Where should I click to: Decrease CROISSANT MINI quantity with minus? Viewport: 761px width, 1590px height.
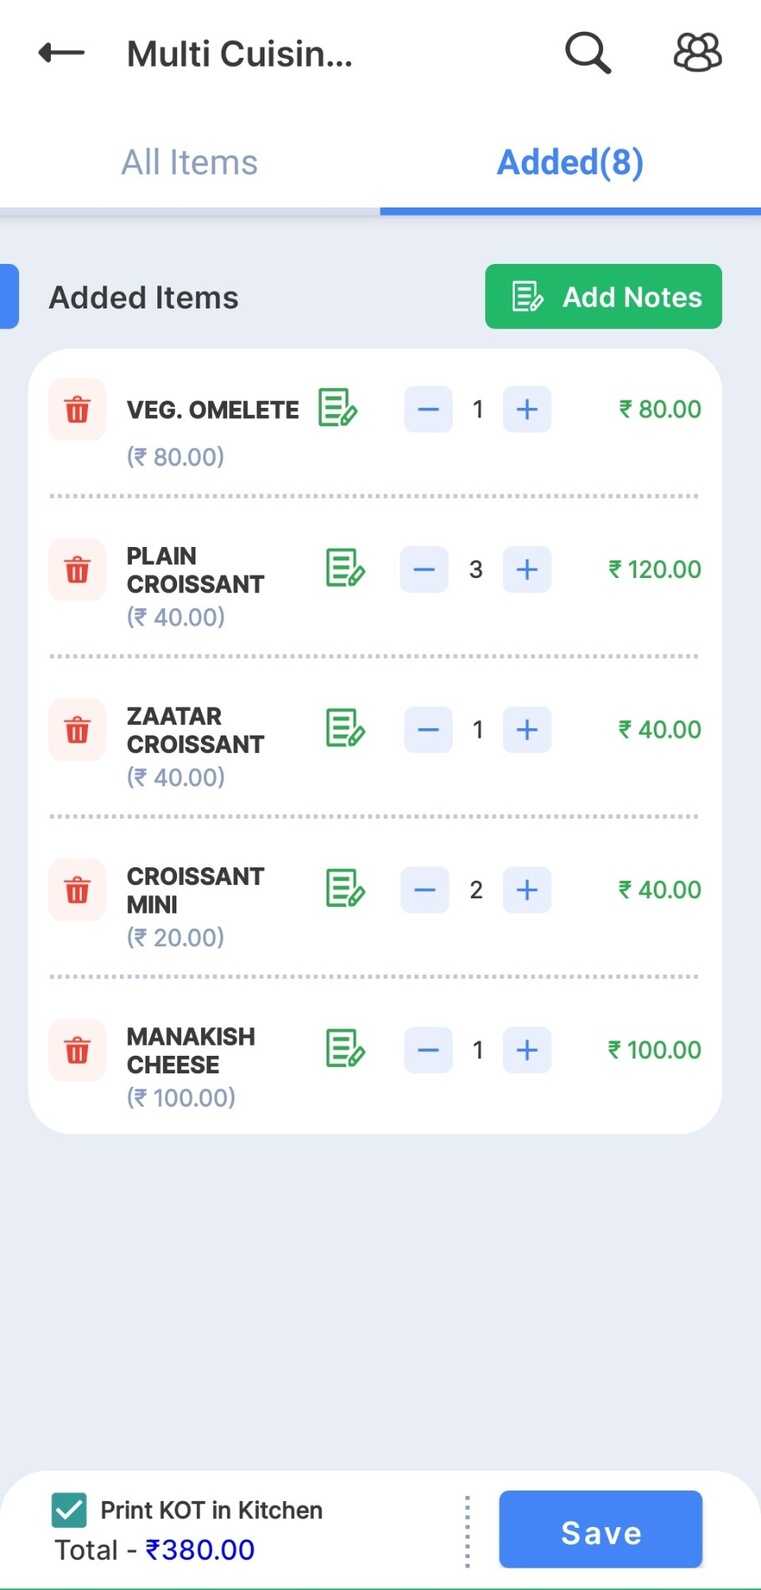(425, 890)
